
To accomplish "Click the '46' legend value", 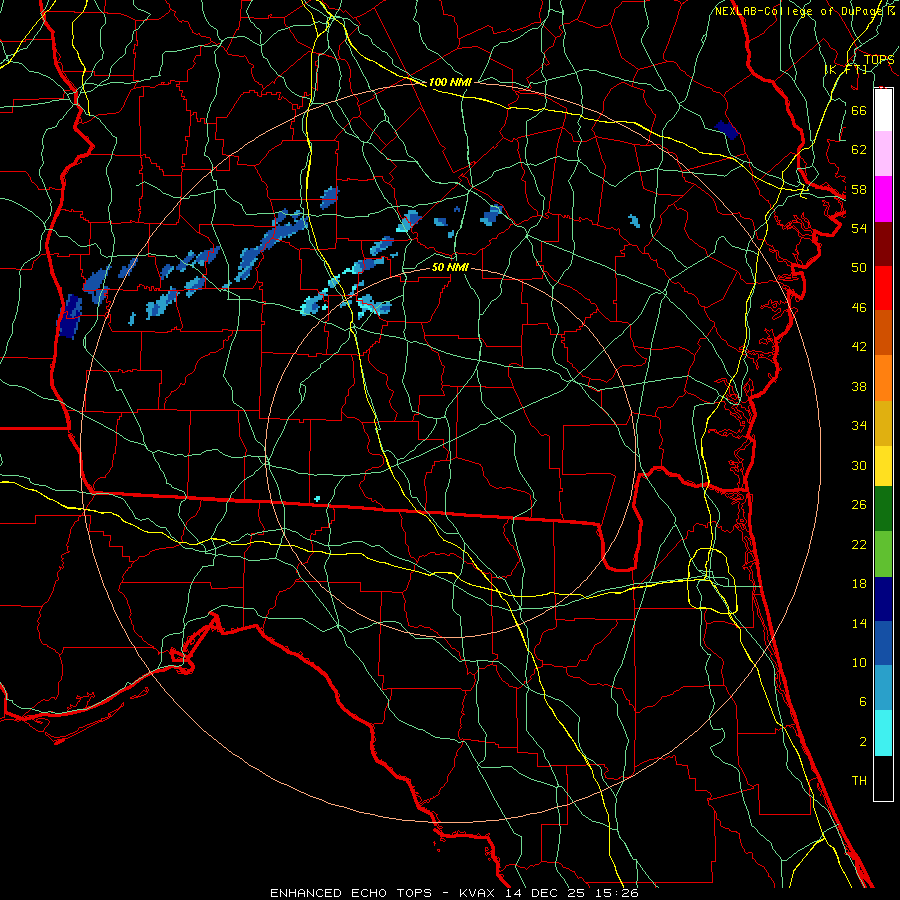I will tap(859, 307).
